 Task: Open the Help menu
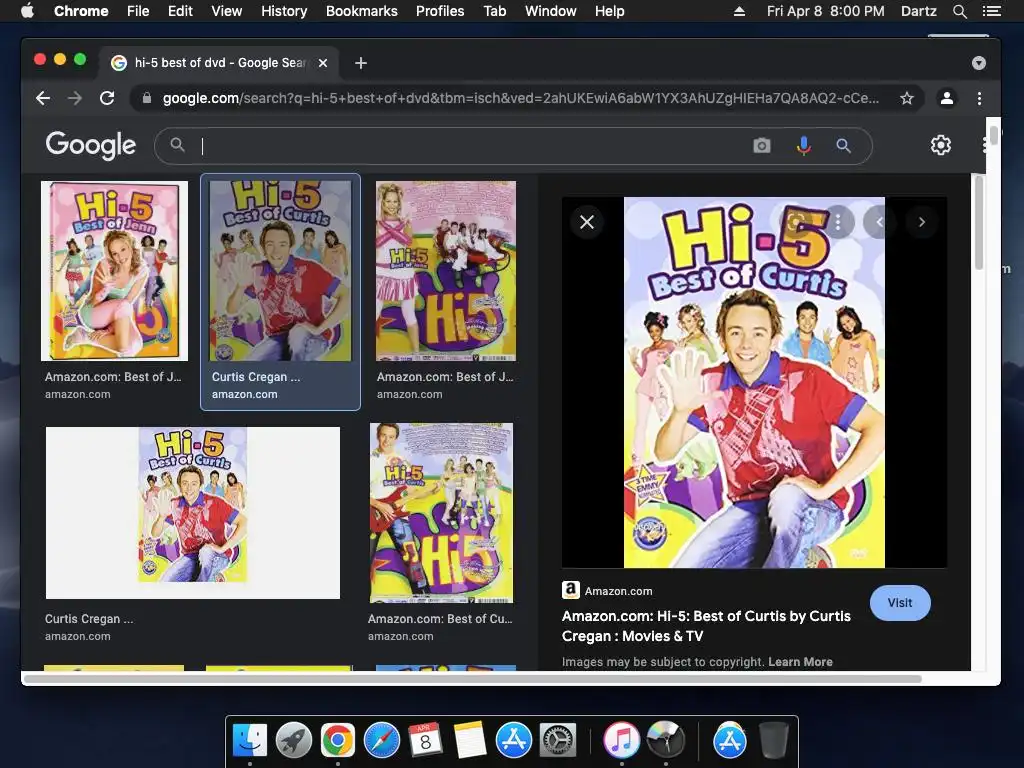click(609, 11)
